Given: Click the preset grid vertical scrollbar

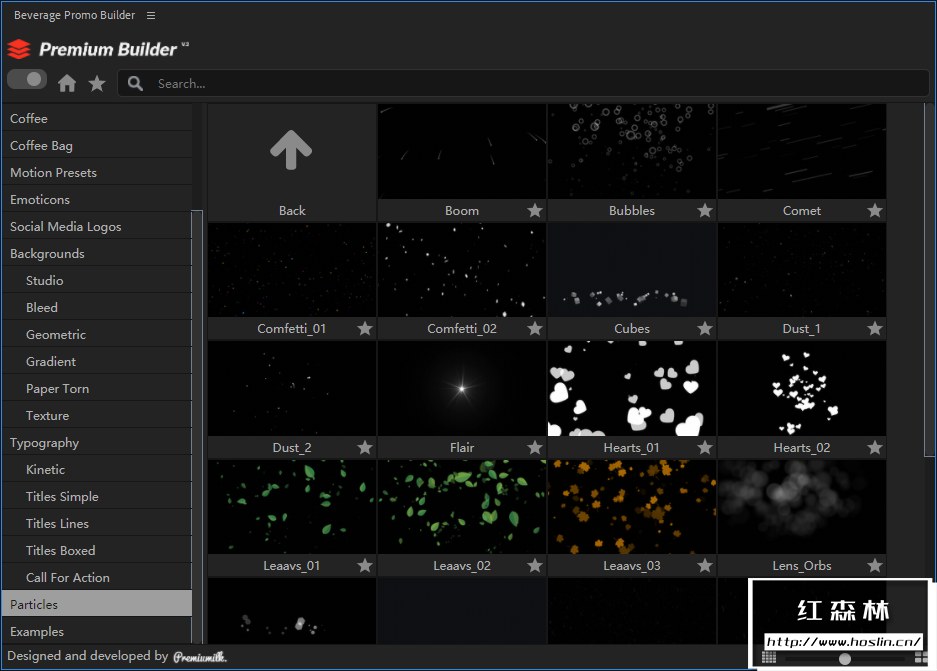Looking at the screenshot, I should (929, 280).
